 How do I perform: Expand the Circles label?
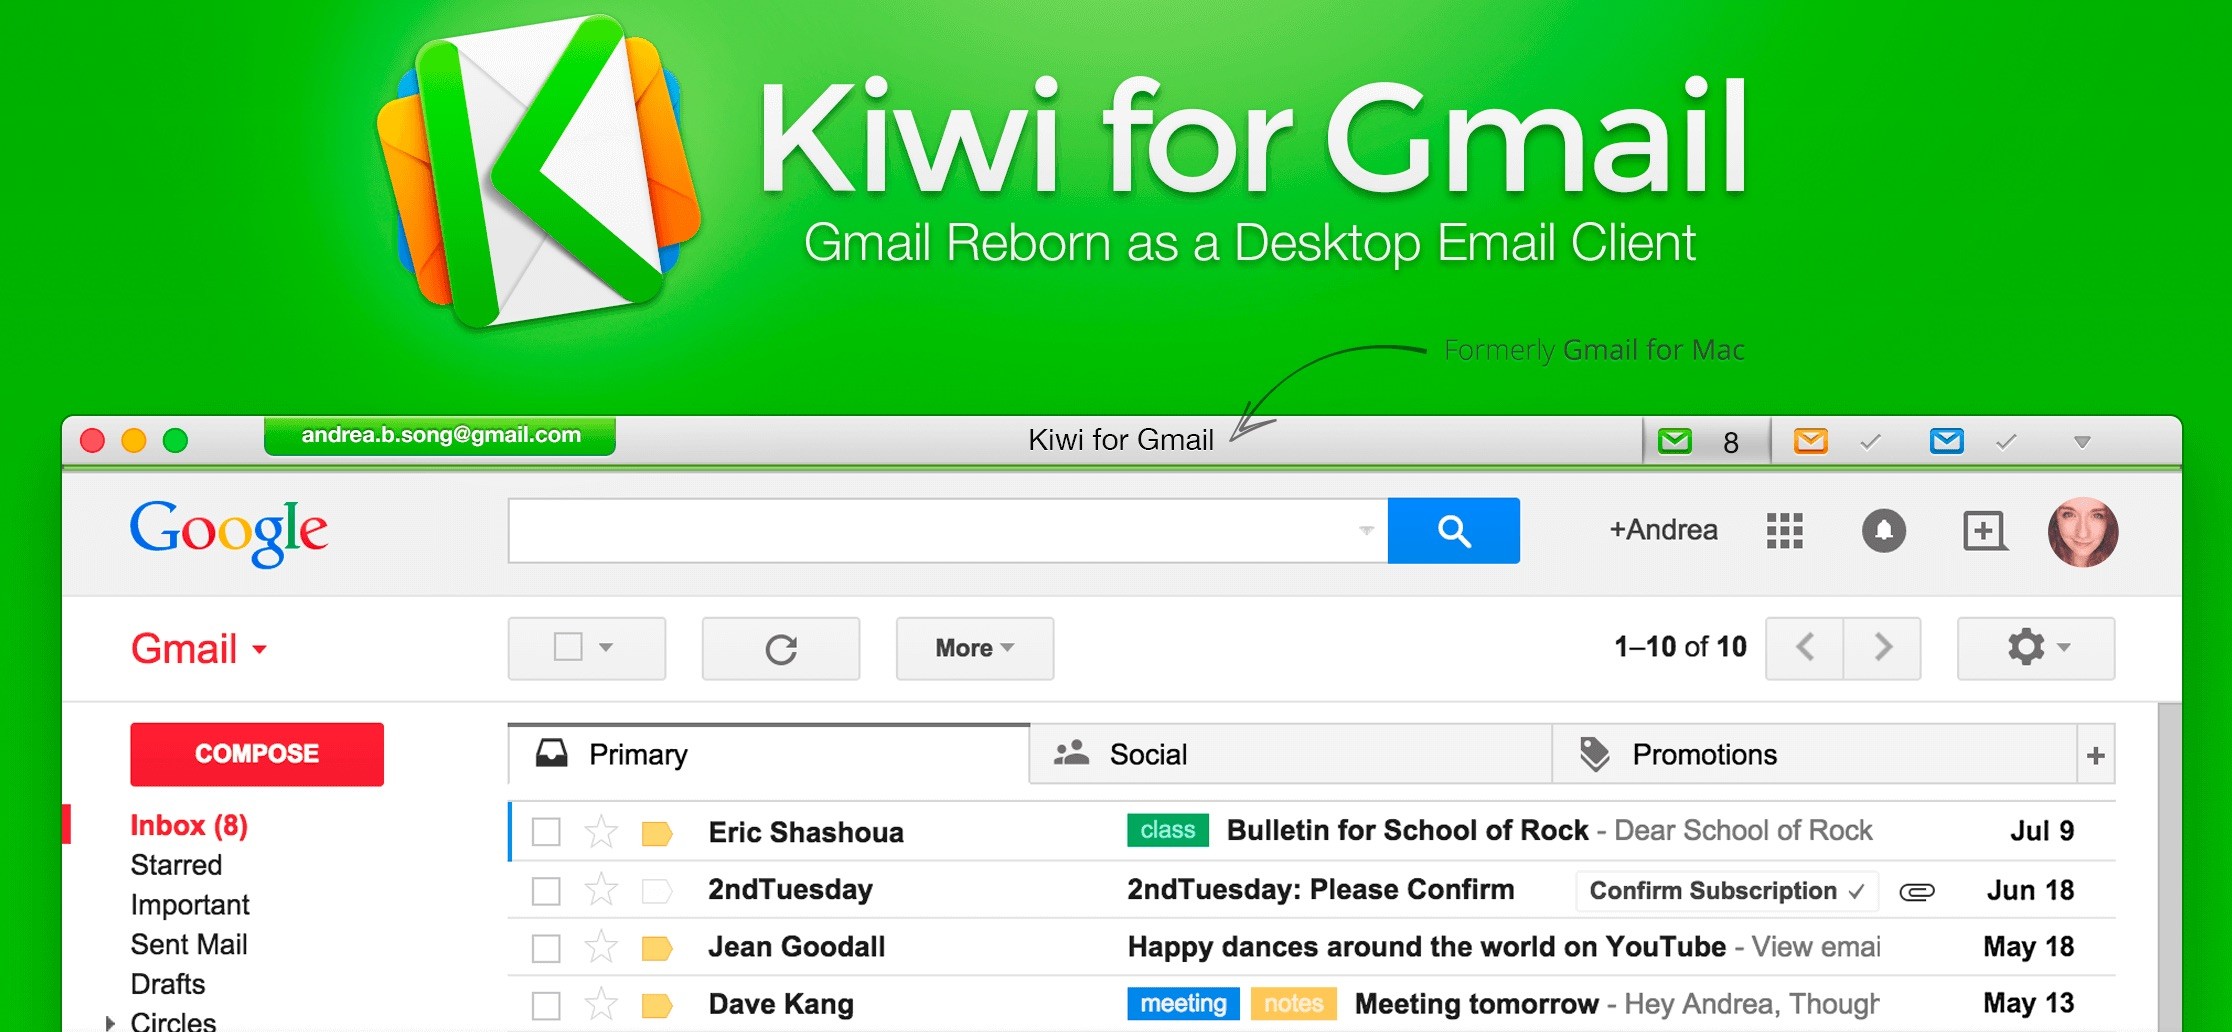[x=110, y=1022]
